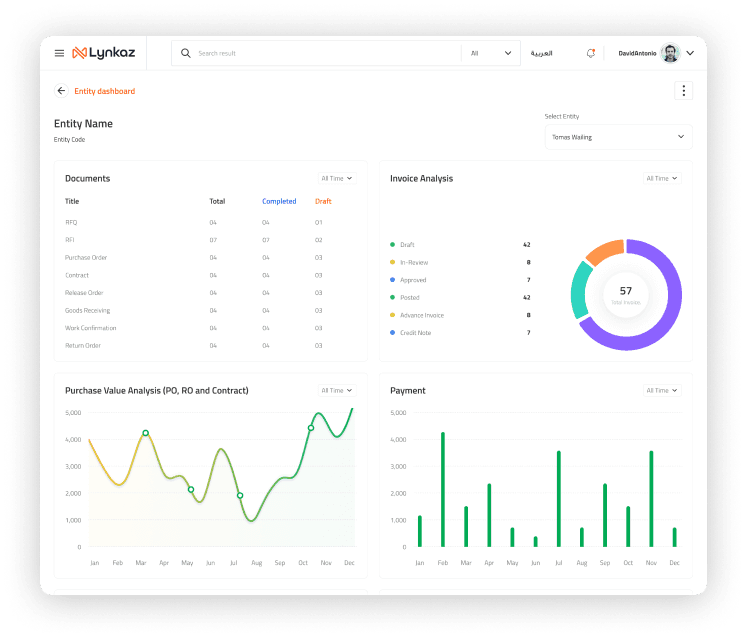Screen dimensions: 747x639
Task: Click the Completed column header
Action: [279, 201]
